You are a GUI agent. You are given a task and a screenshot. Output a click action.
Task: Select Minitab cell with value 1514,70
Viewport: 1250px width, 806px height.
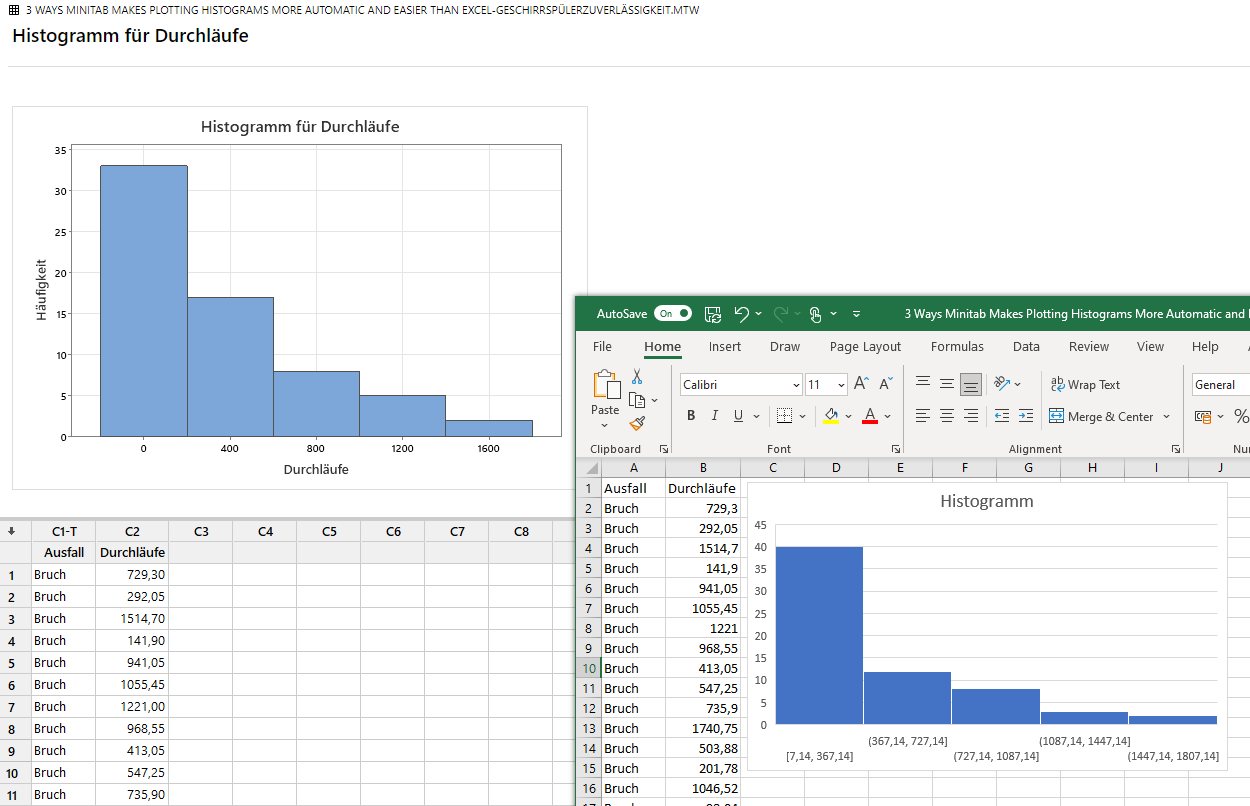tap(132, 619)
